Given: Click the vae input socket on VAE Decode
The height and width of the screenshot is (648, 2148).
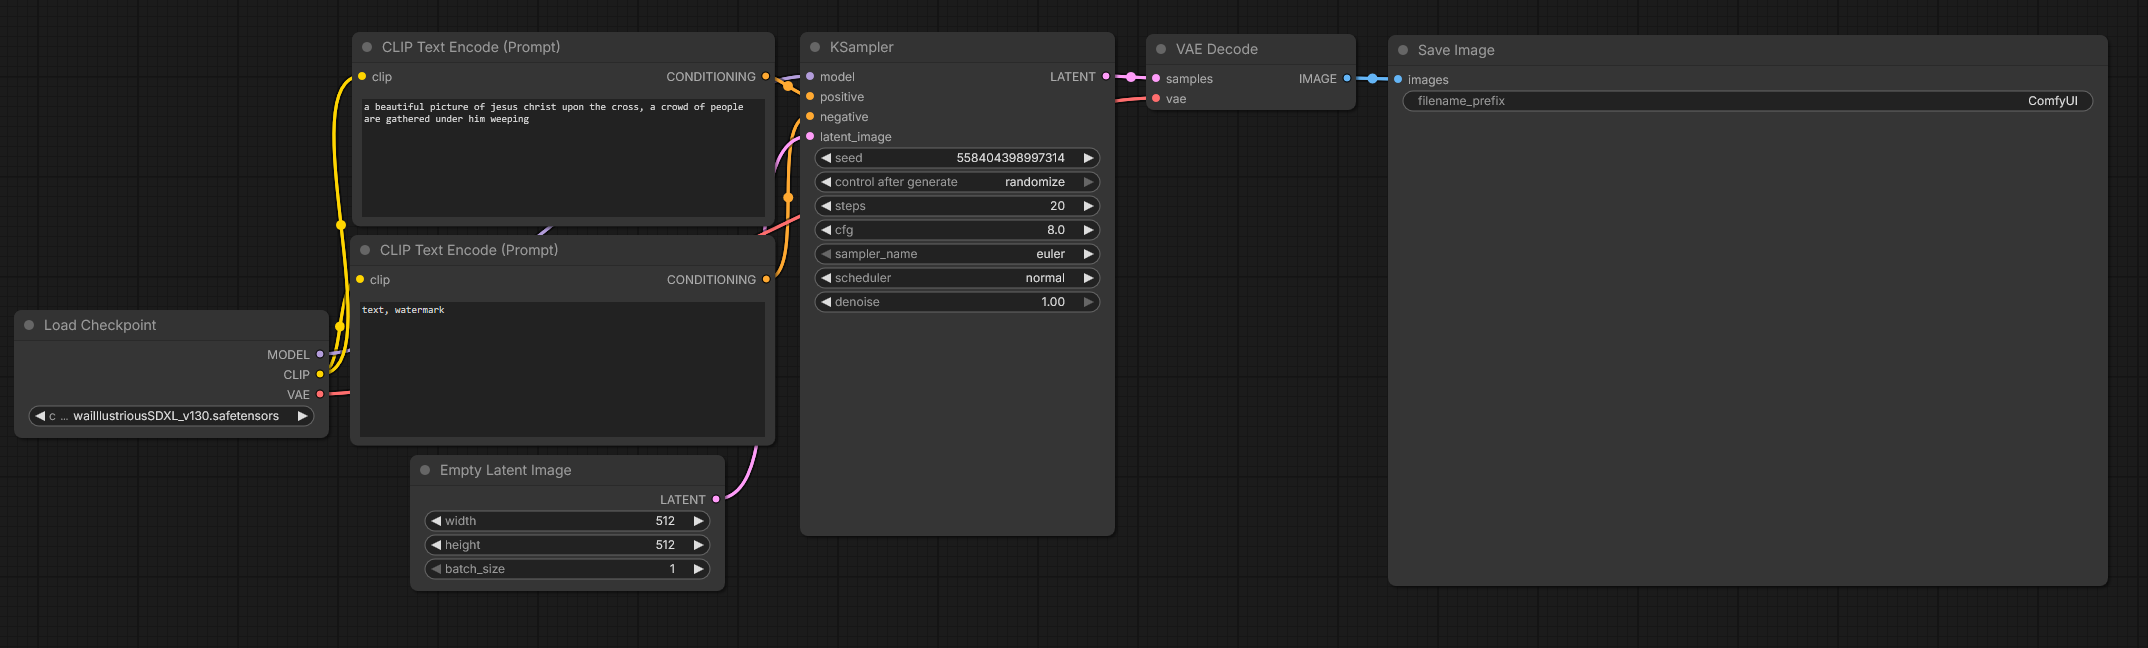Looking at the screenshot, I should (1156, 98).
